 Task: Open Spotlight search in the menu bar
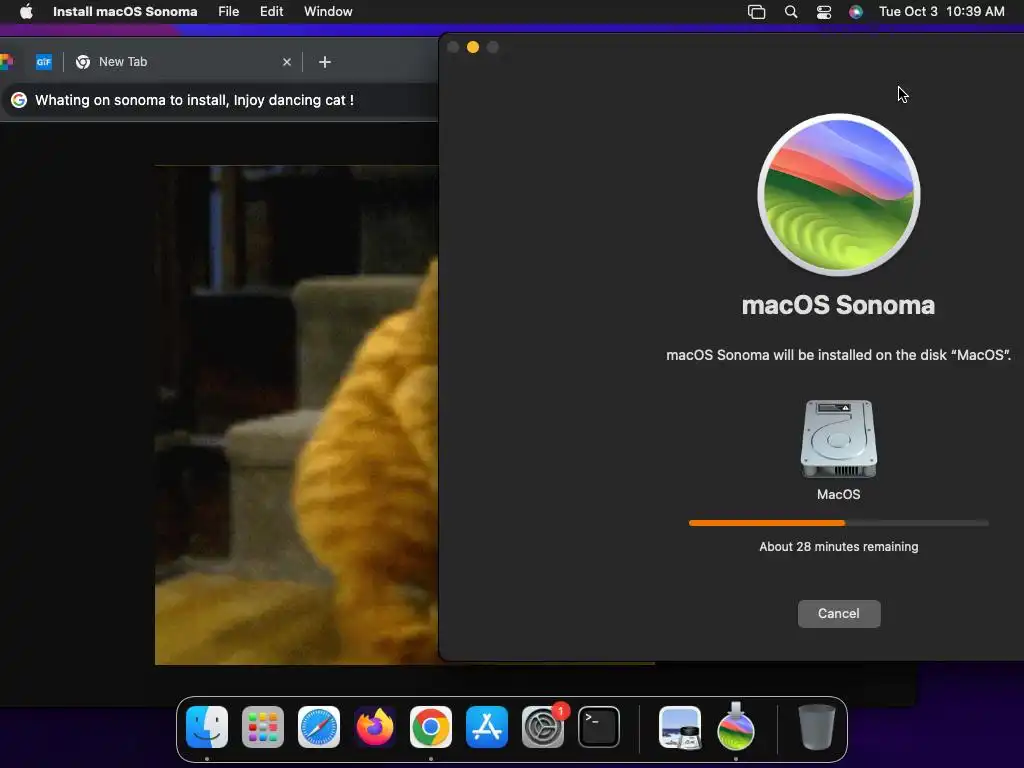(x=791, y=12)
